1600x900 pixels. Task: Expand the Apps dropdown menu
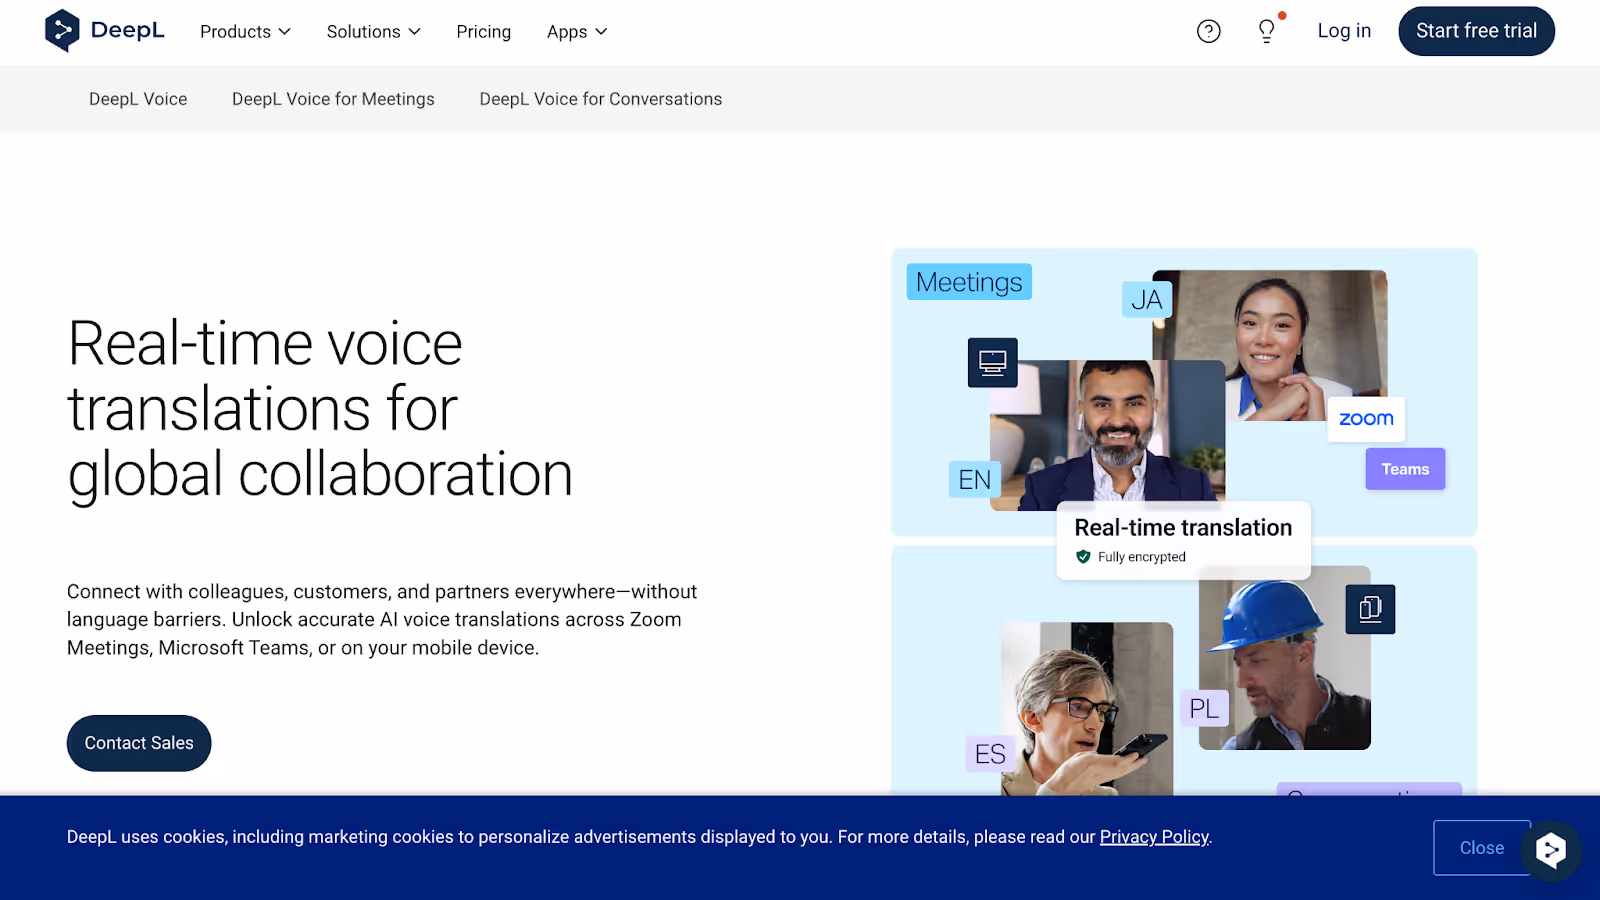[577, 32]
